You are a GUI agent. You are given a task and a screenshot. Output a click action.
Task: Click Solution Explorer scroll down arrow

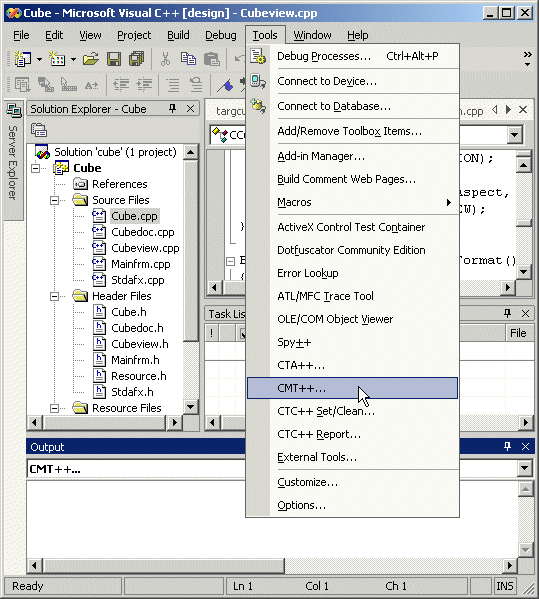[x=190, y=406]
